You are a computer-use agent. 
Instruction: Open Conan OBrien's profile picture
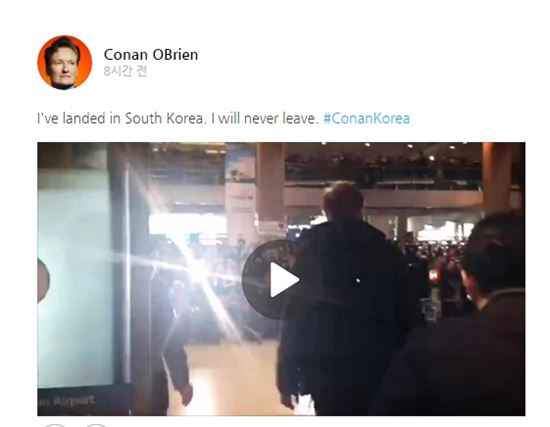[x=65, y=62]
